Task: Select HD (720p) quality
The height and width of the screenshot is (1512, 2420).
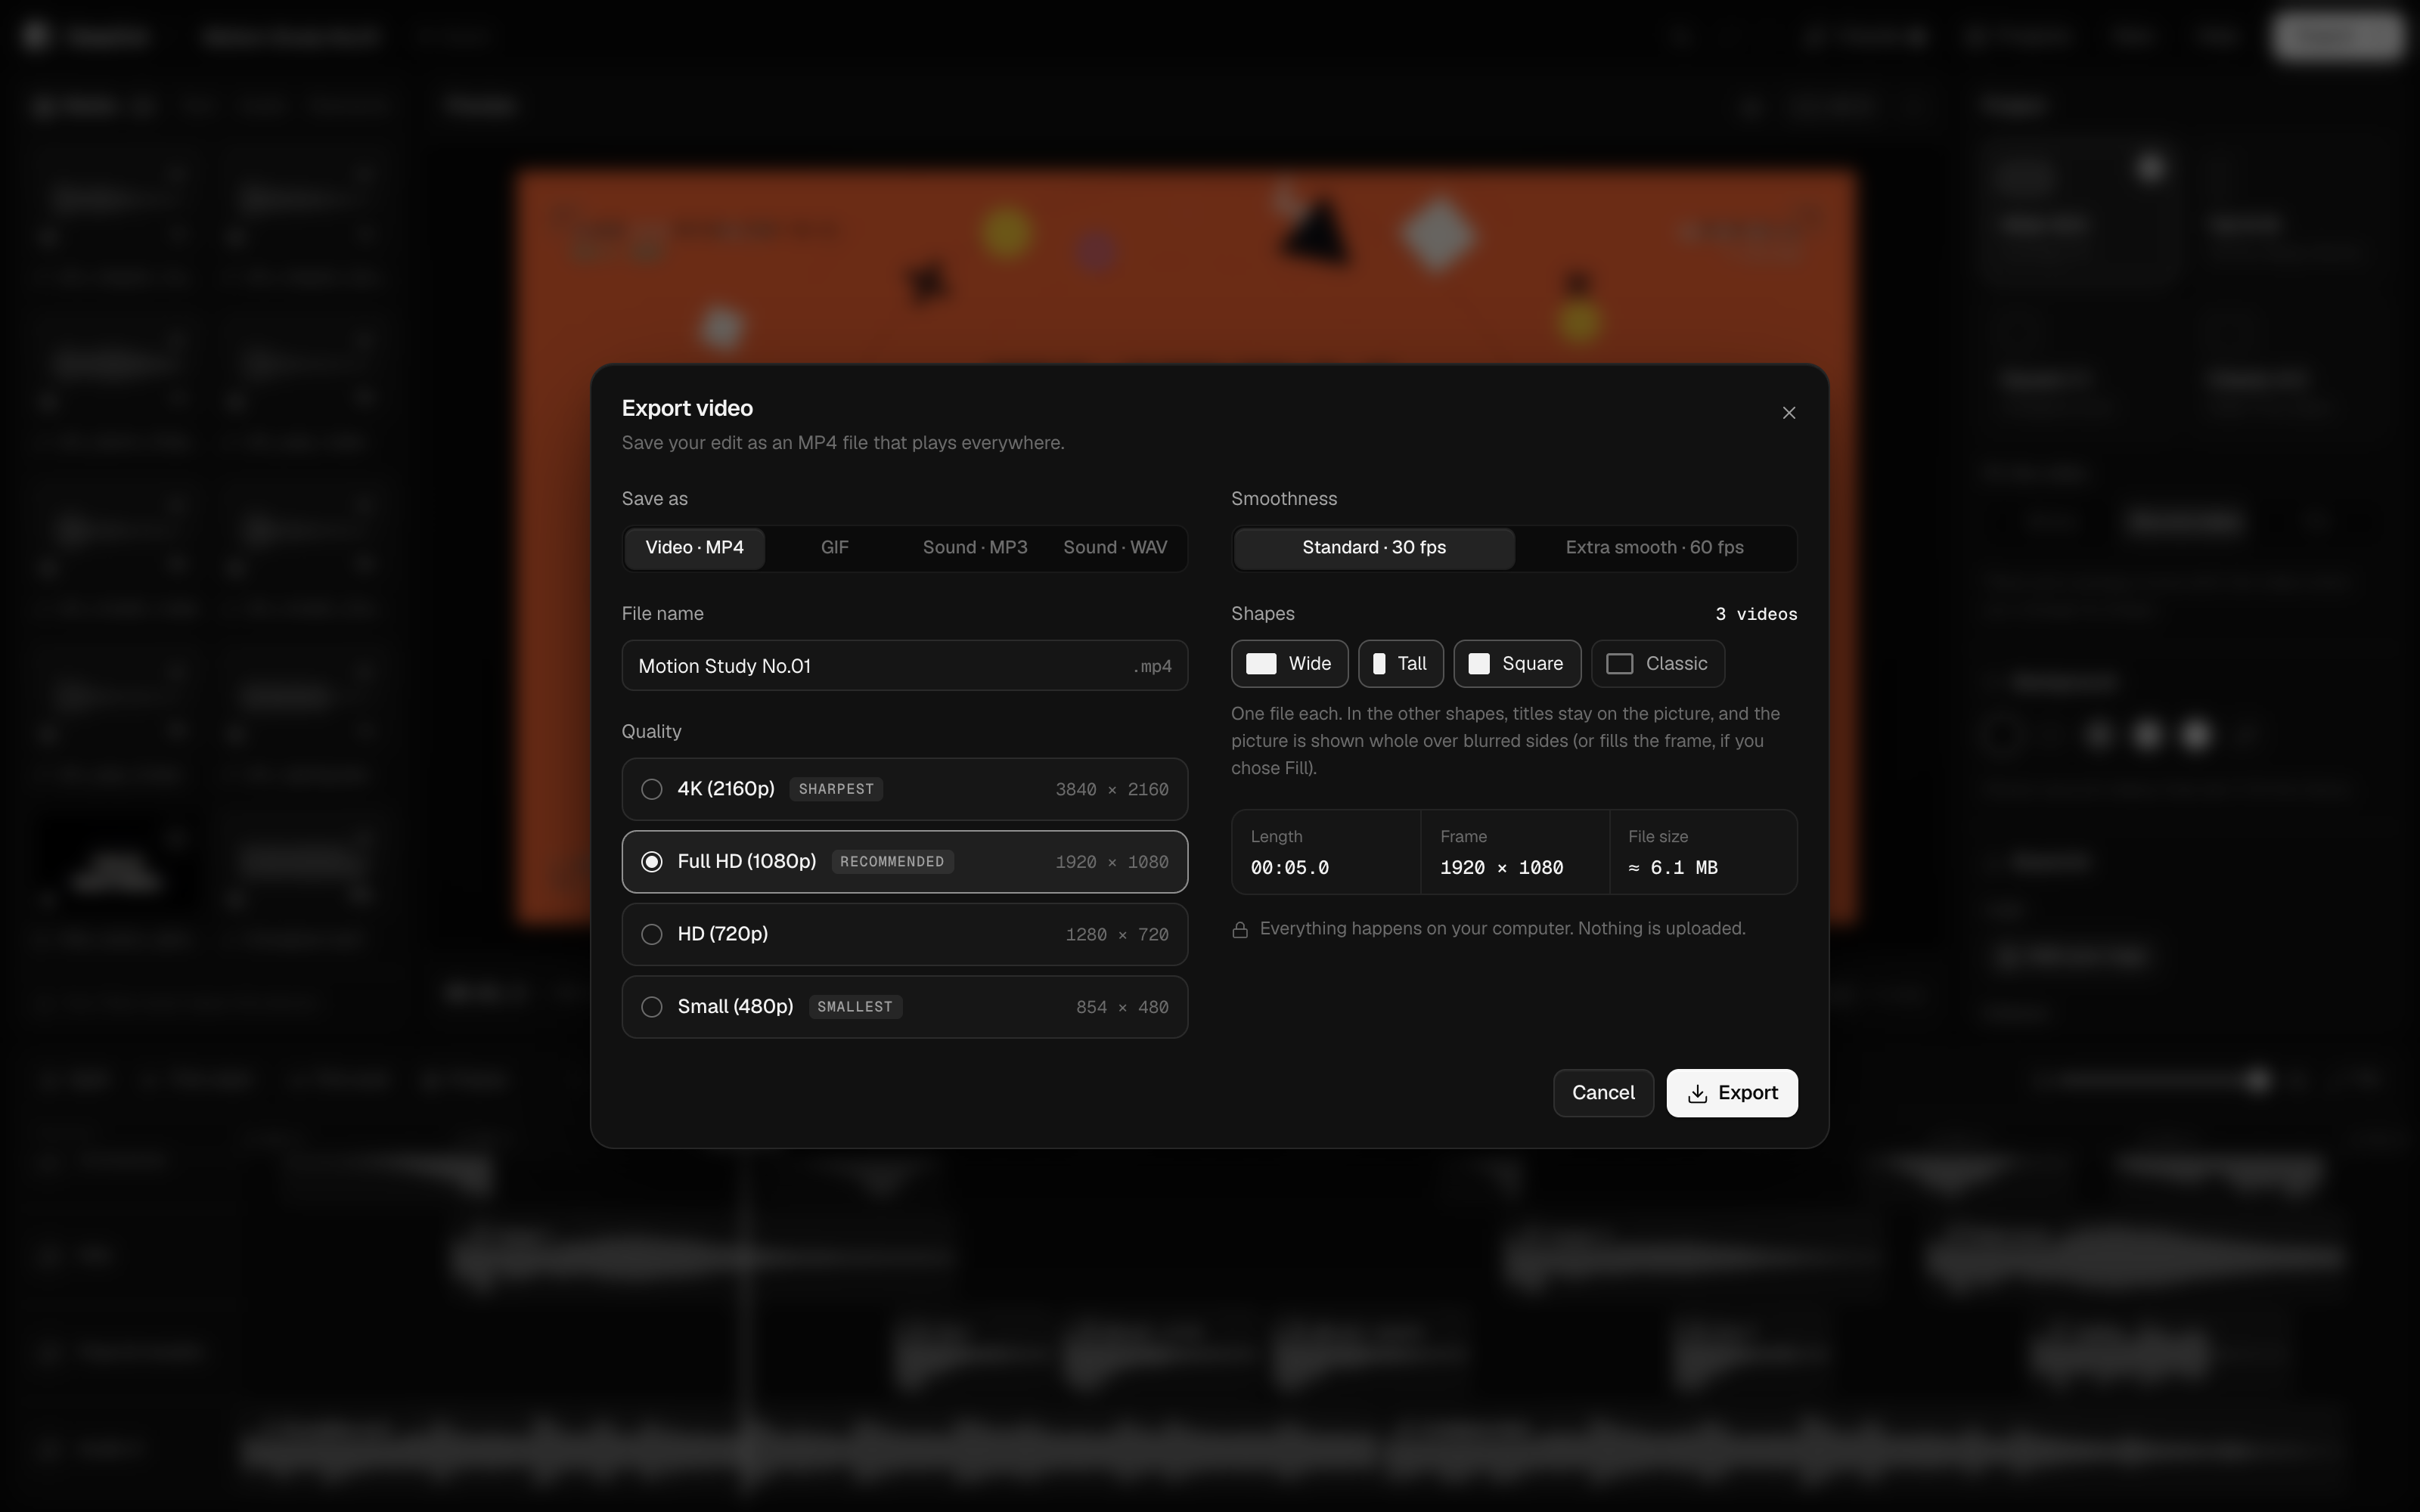Action: click(x=904, y=934)
